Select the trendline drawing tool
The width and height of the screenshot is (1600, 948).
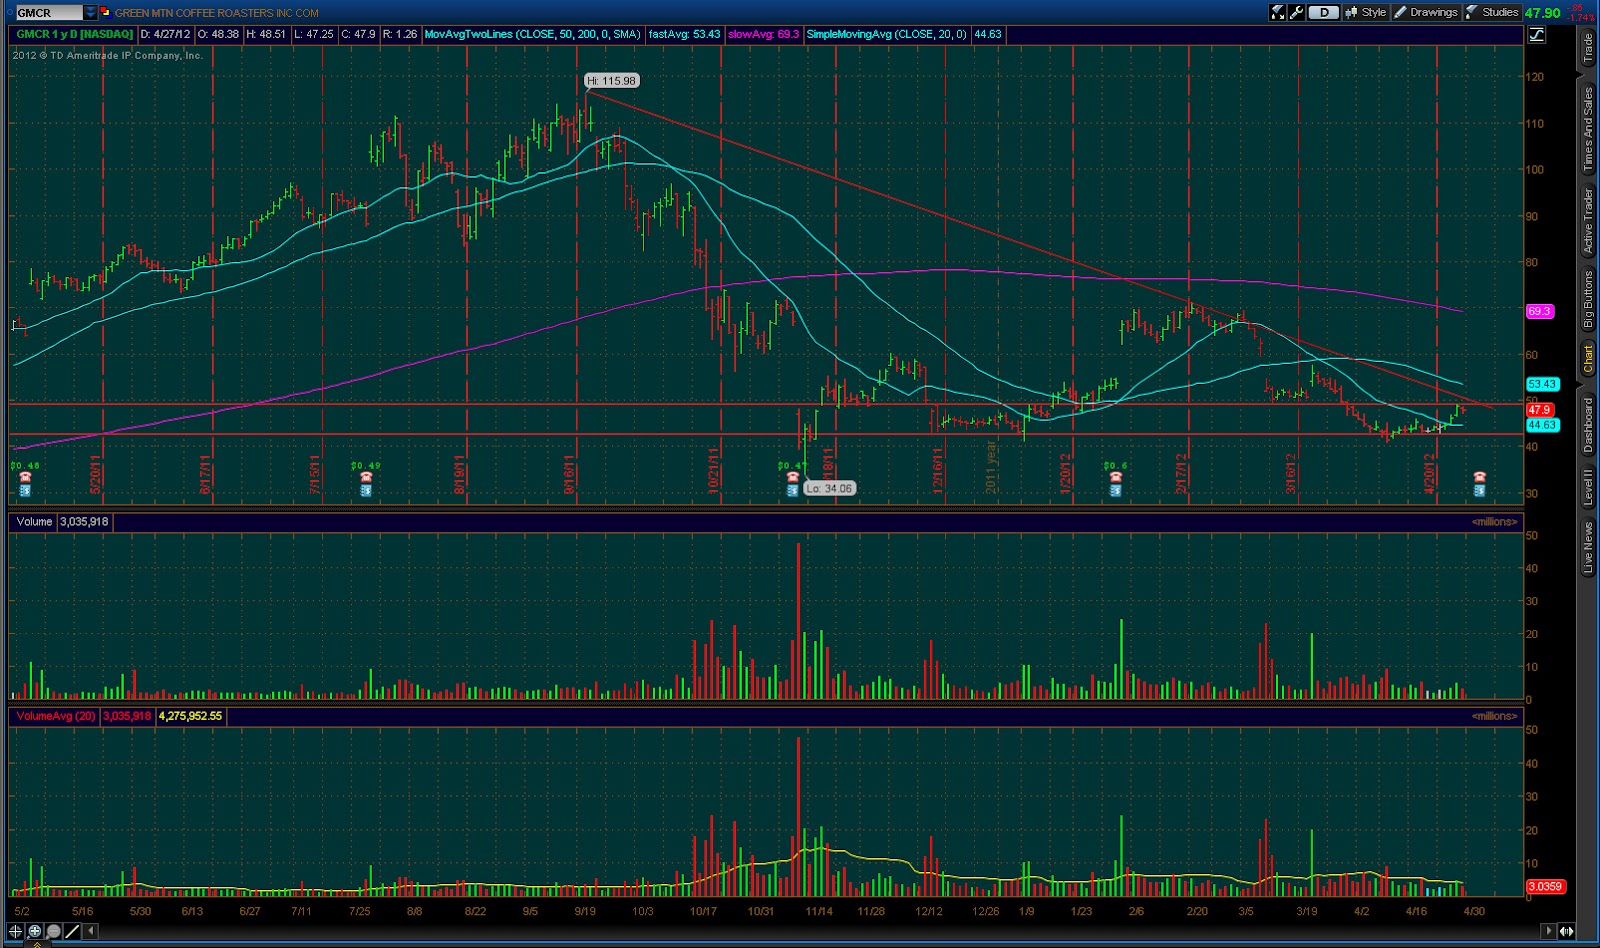coord(71,931)
